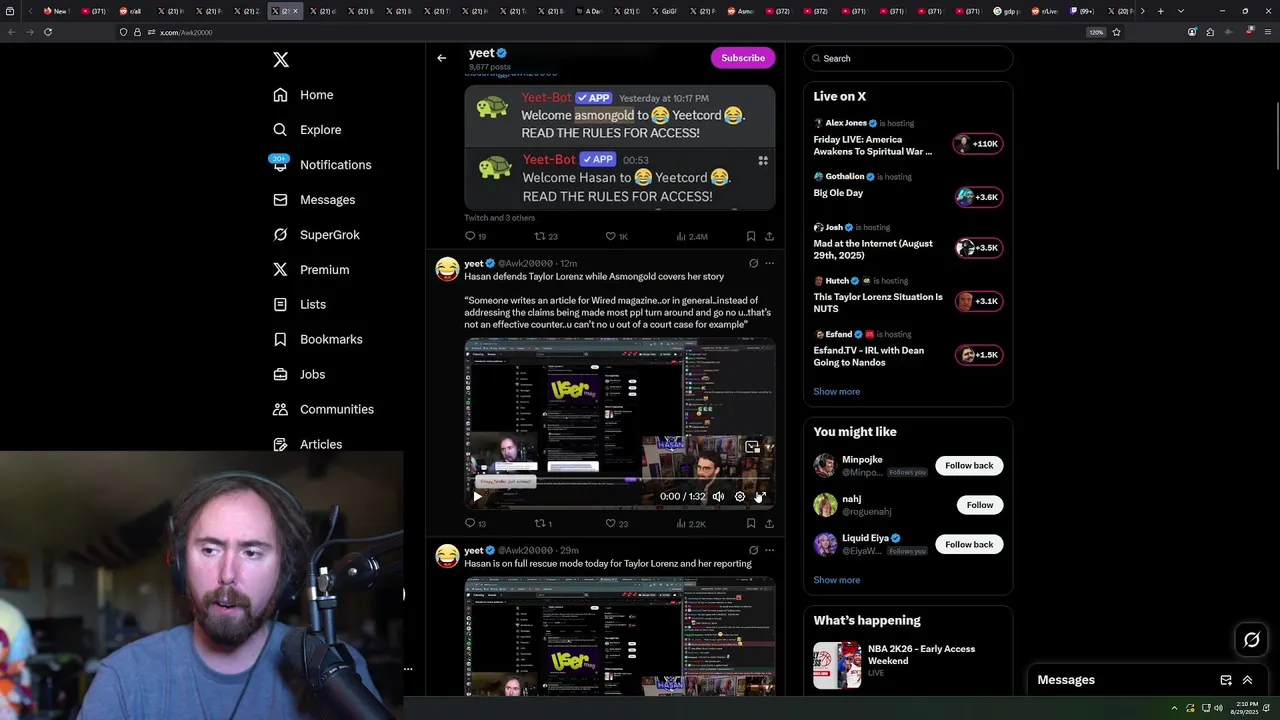Open Messages via the sidebar envelope icon

[280, 200]
